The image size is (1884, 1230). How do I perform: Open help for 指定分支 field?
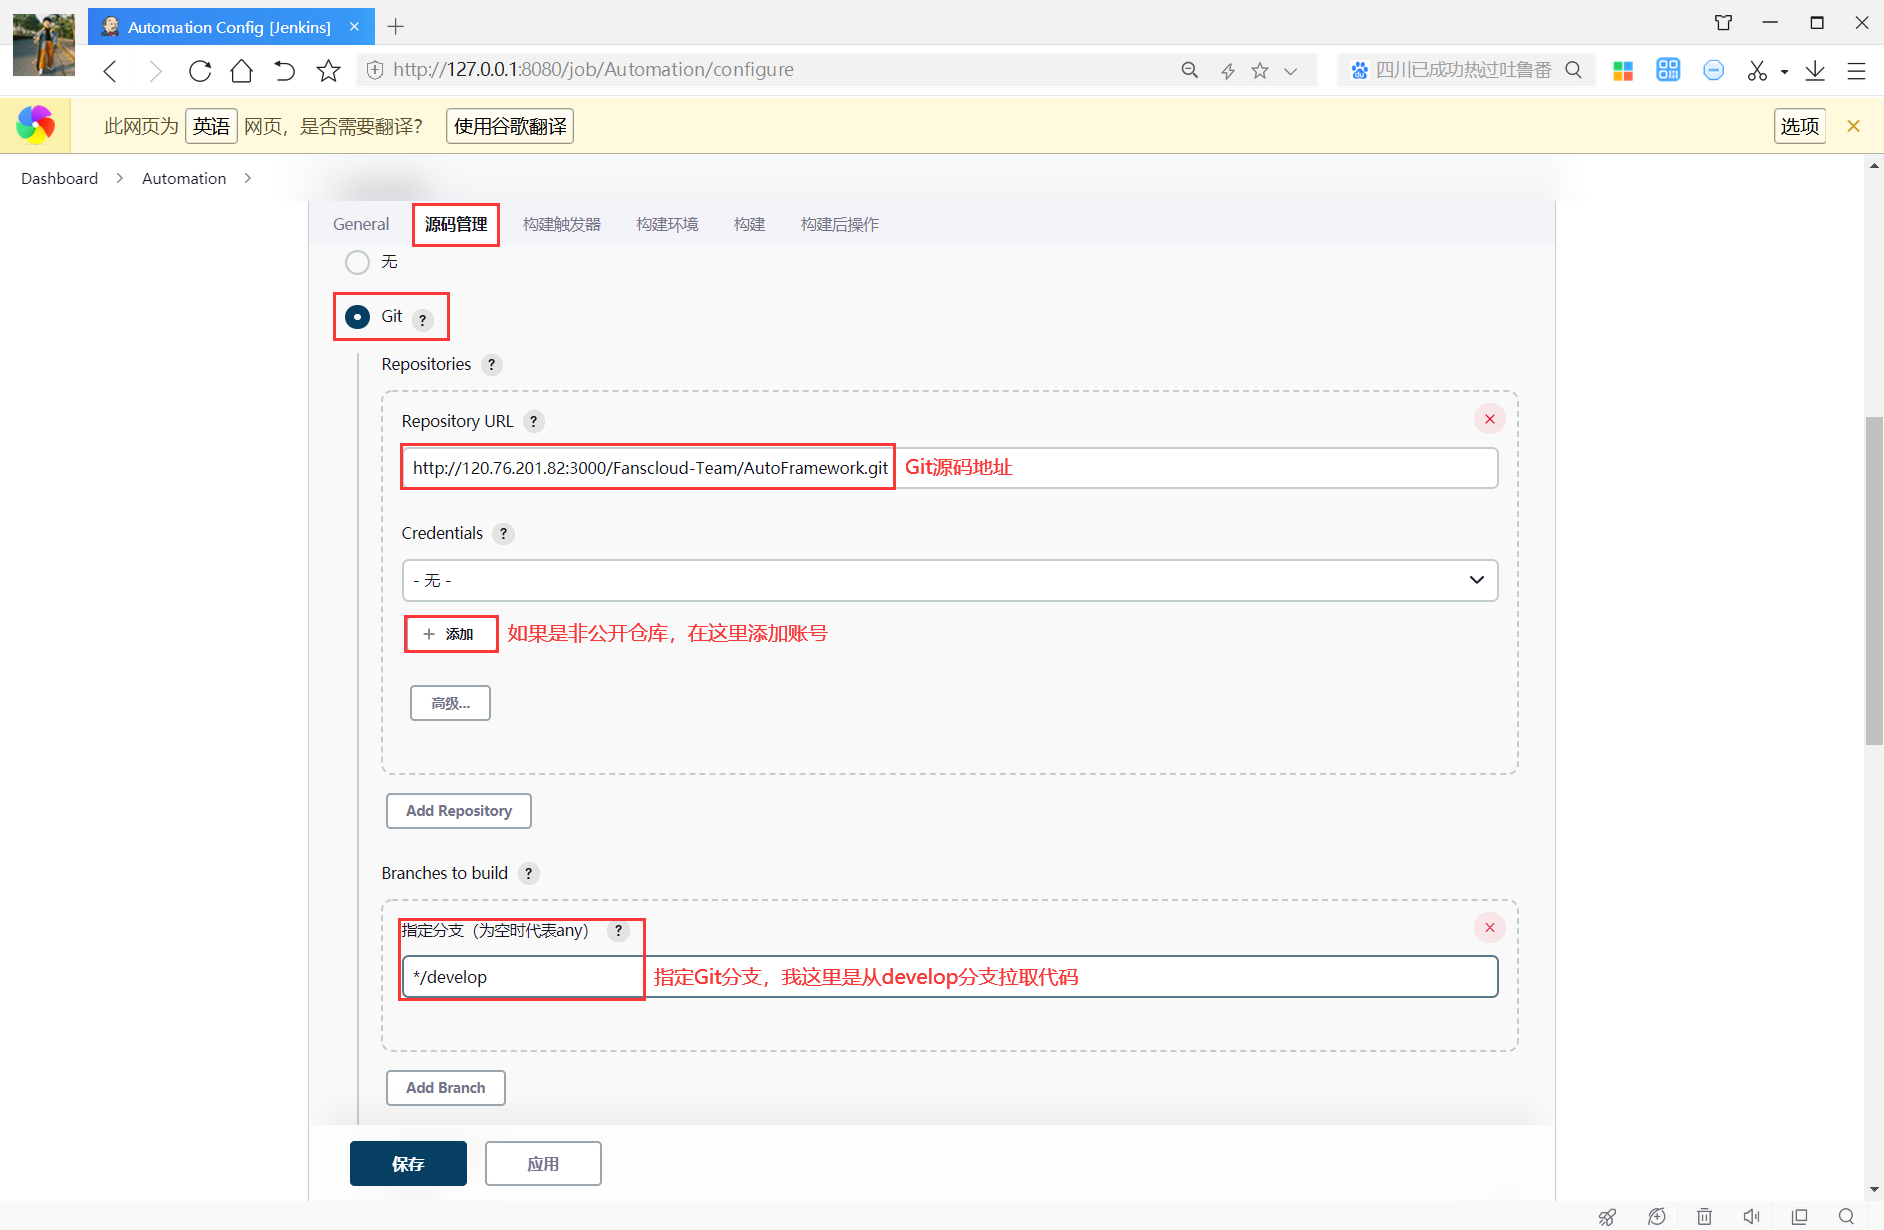tap(619, 931)
